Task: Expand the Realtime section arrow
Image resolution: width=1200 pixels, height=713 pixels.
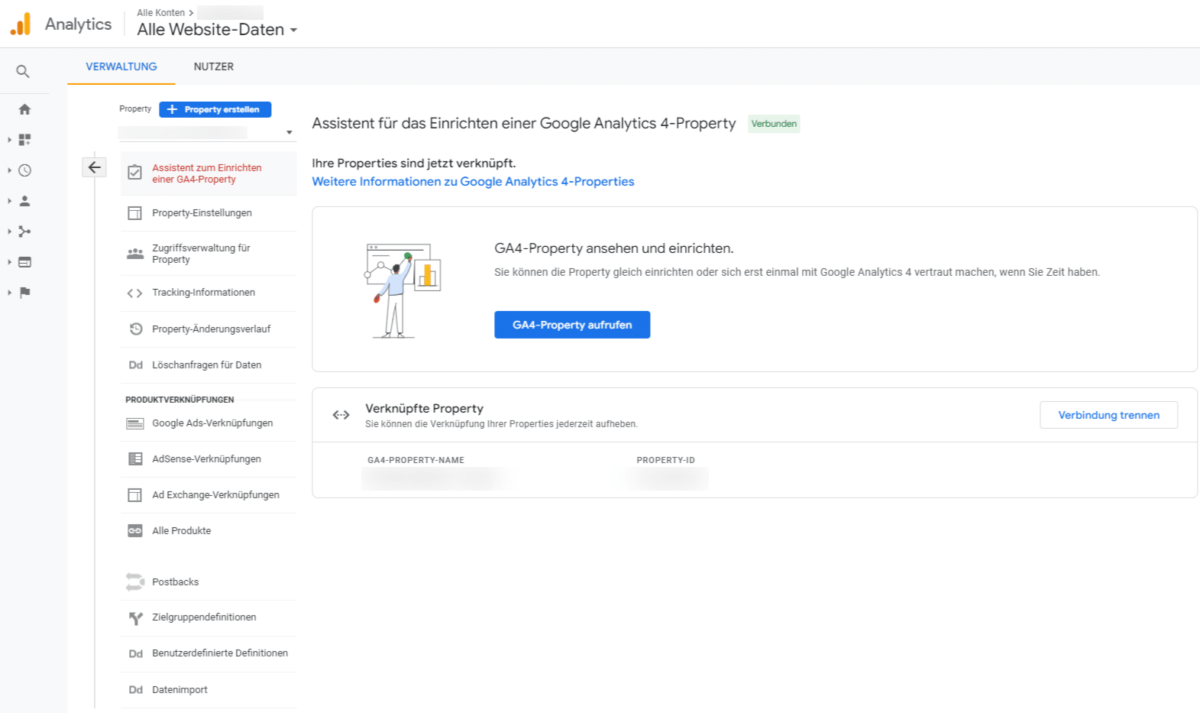Action: coord(10,170)
